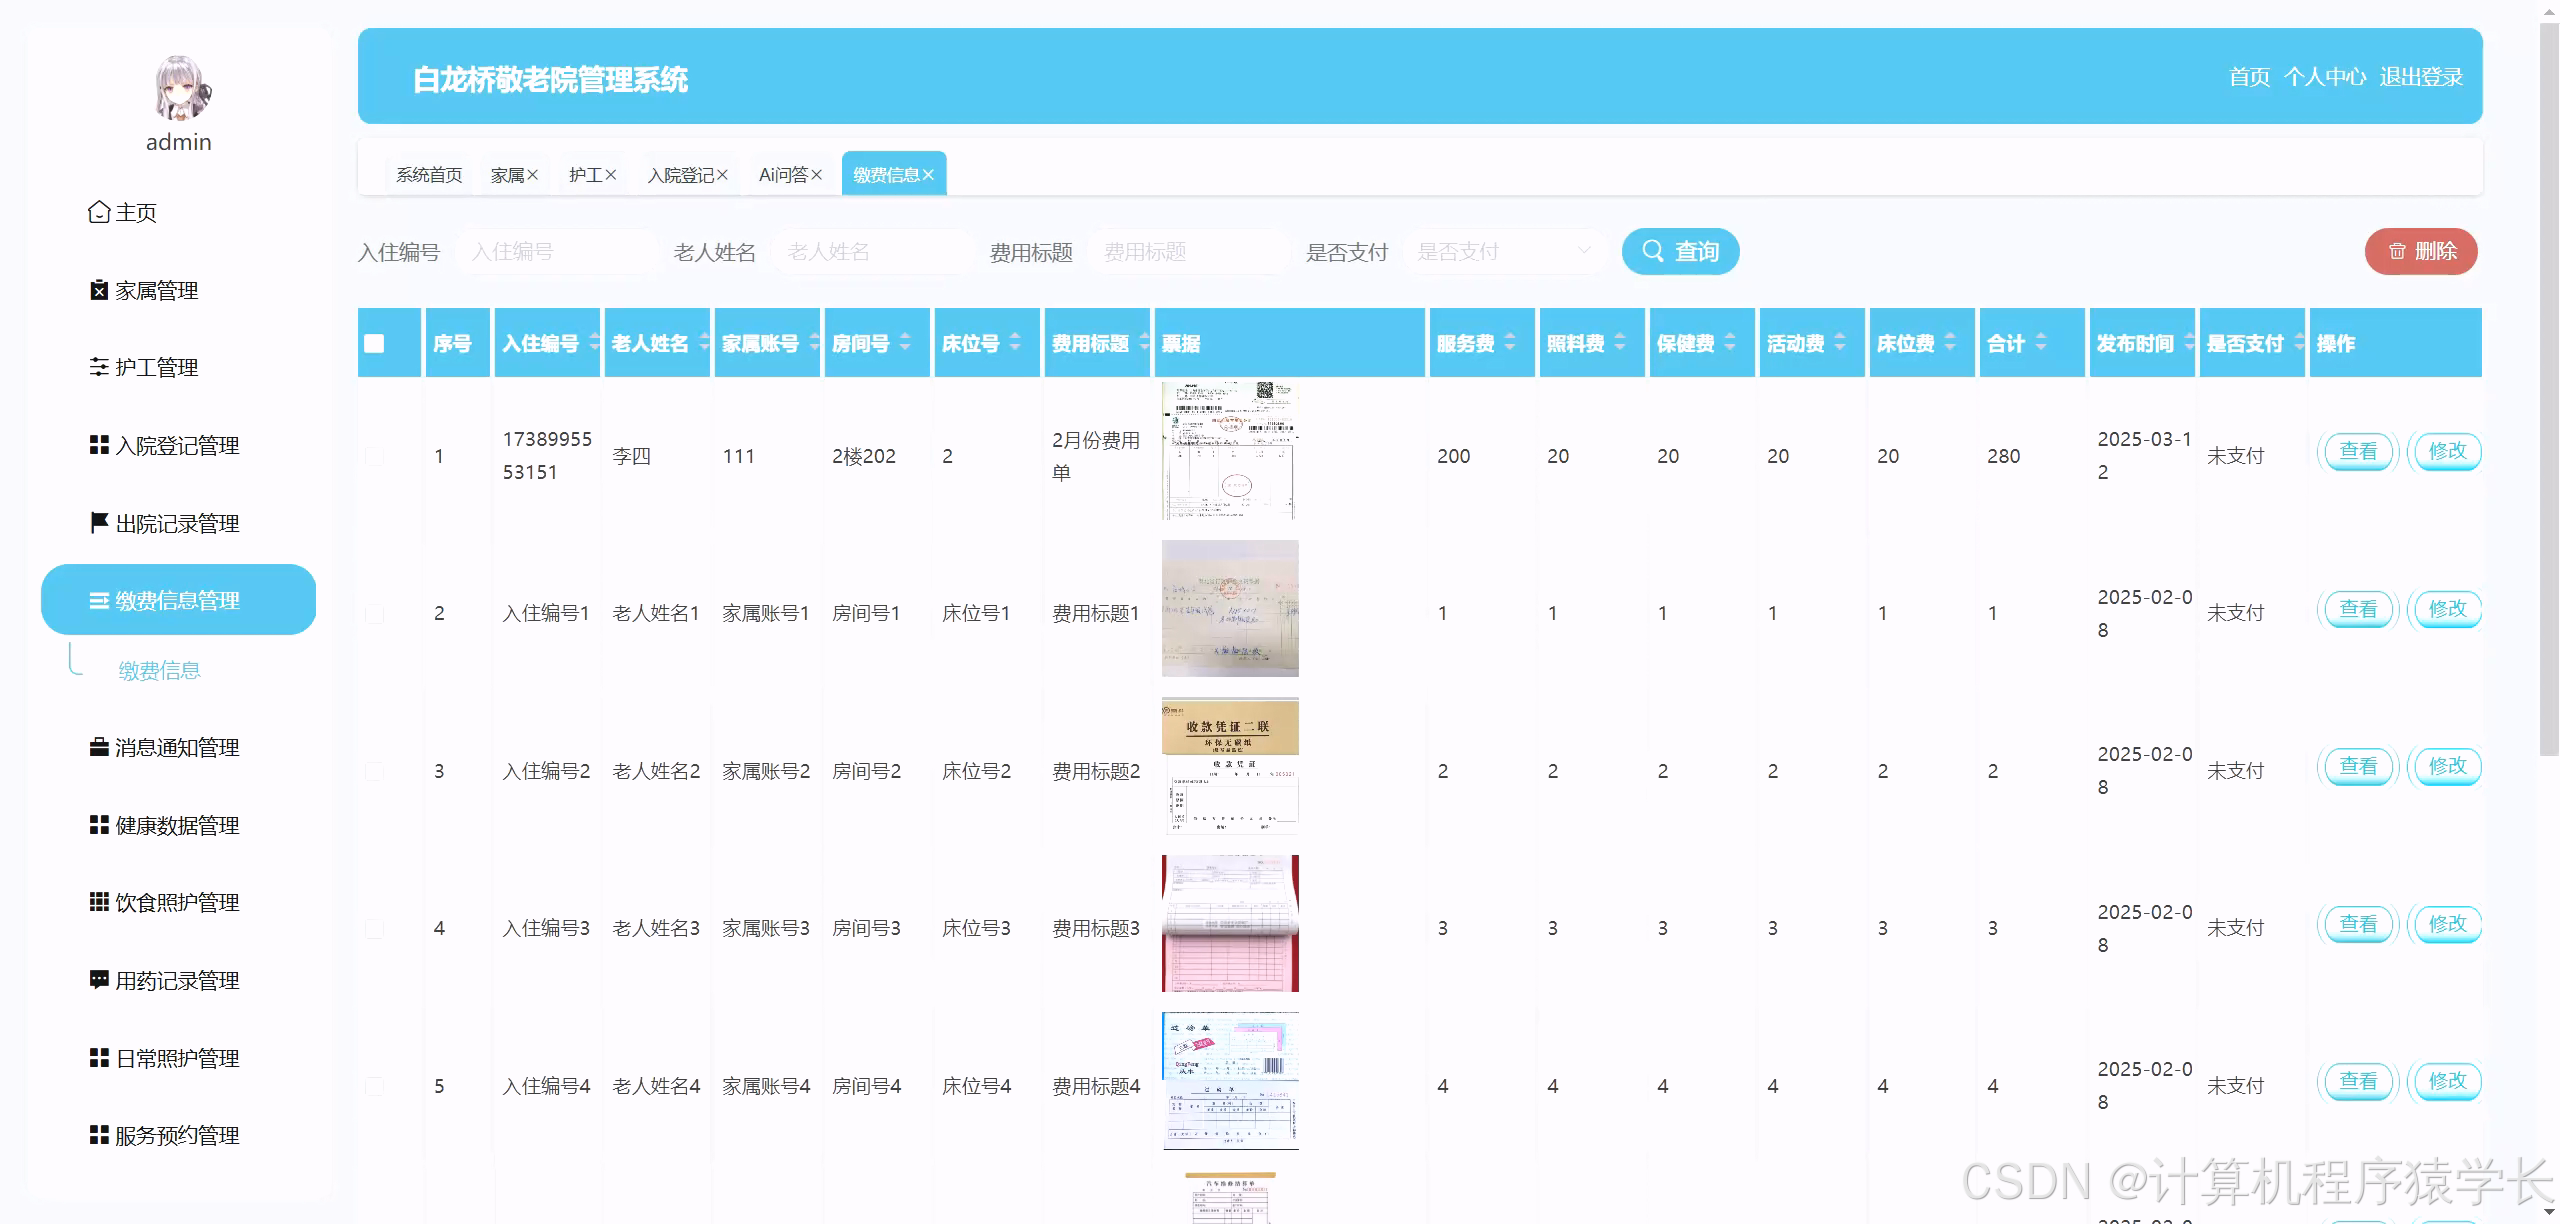Close the Ai问答 tab with its X
This screenshot has height=1224, width=2560.
[816, 175]
